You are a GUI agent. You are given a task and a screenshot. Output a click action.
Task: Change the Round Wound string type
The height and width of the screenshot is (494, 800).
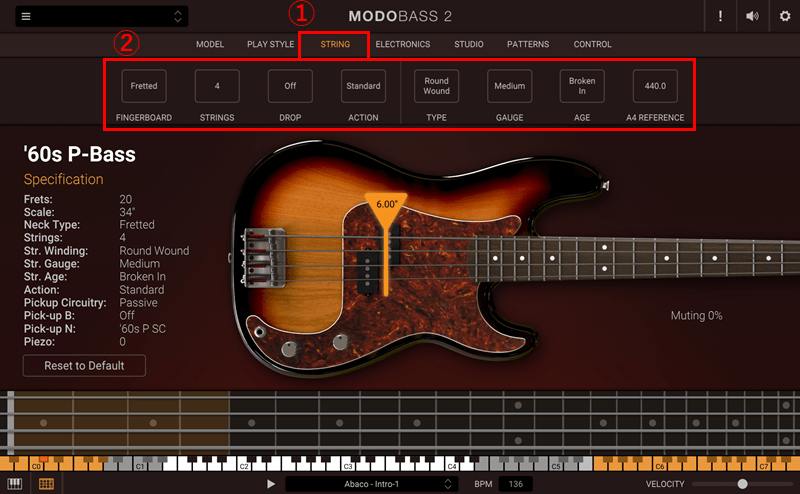pos(436,86)
